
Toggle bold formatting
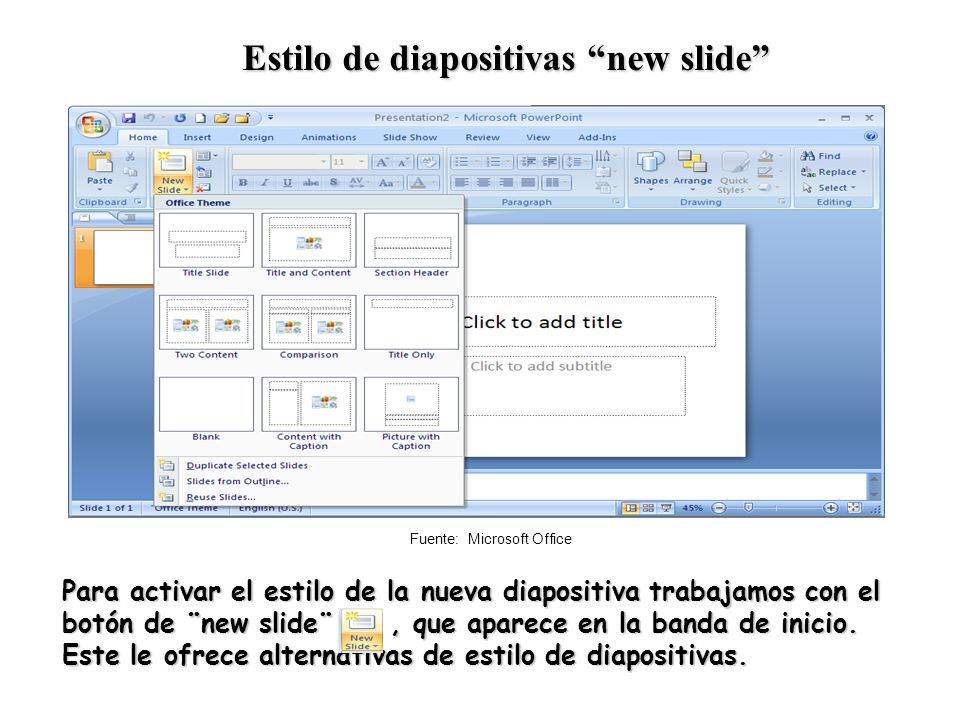[x=243, y=182]
